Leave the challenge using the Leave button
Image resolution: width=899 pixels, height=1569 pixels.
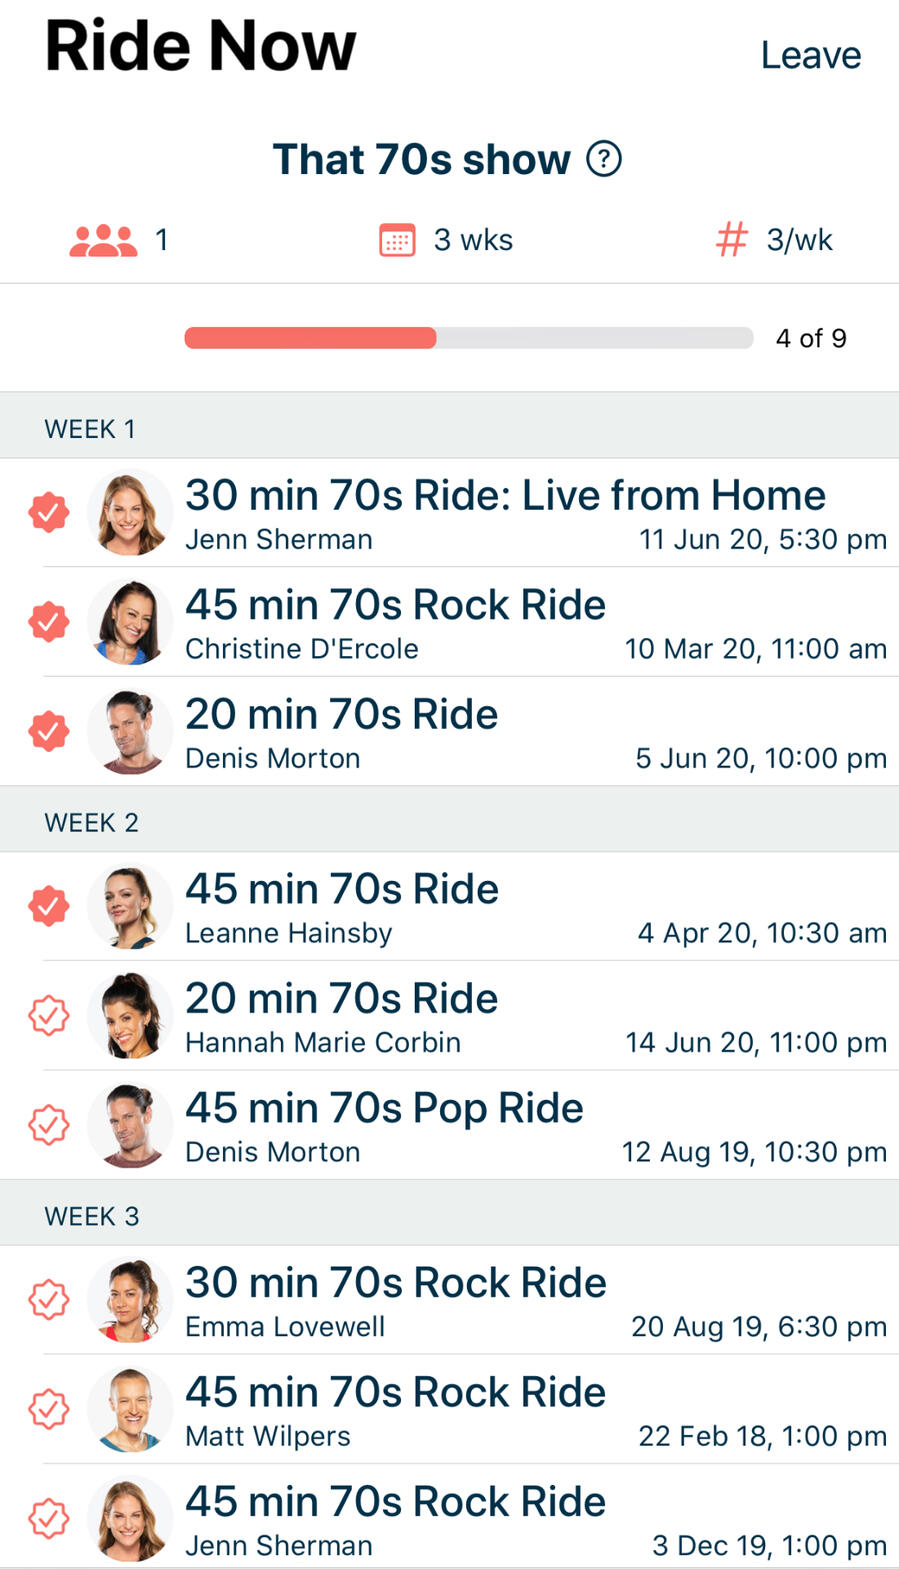pos(810,55)
